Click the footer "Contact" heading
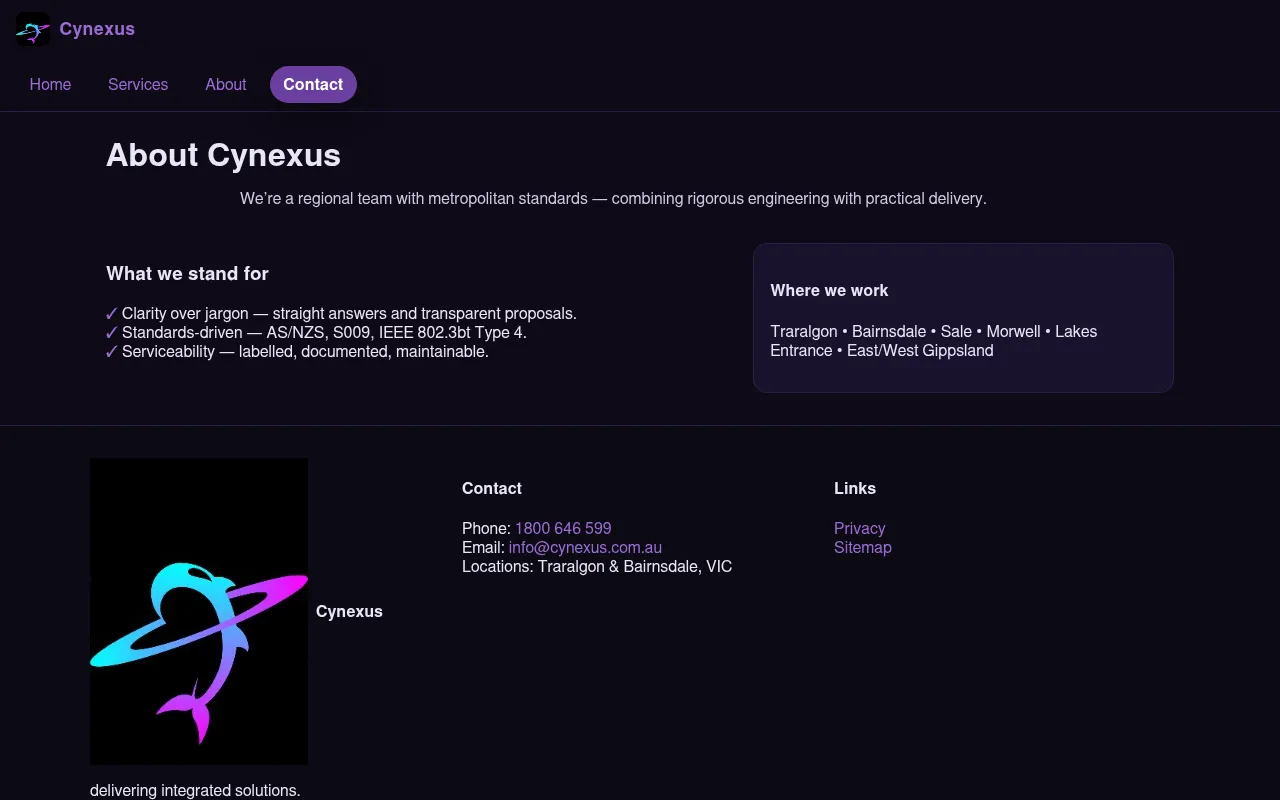Screen dimensions: 1280x800 [492, 488]
